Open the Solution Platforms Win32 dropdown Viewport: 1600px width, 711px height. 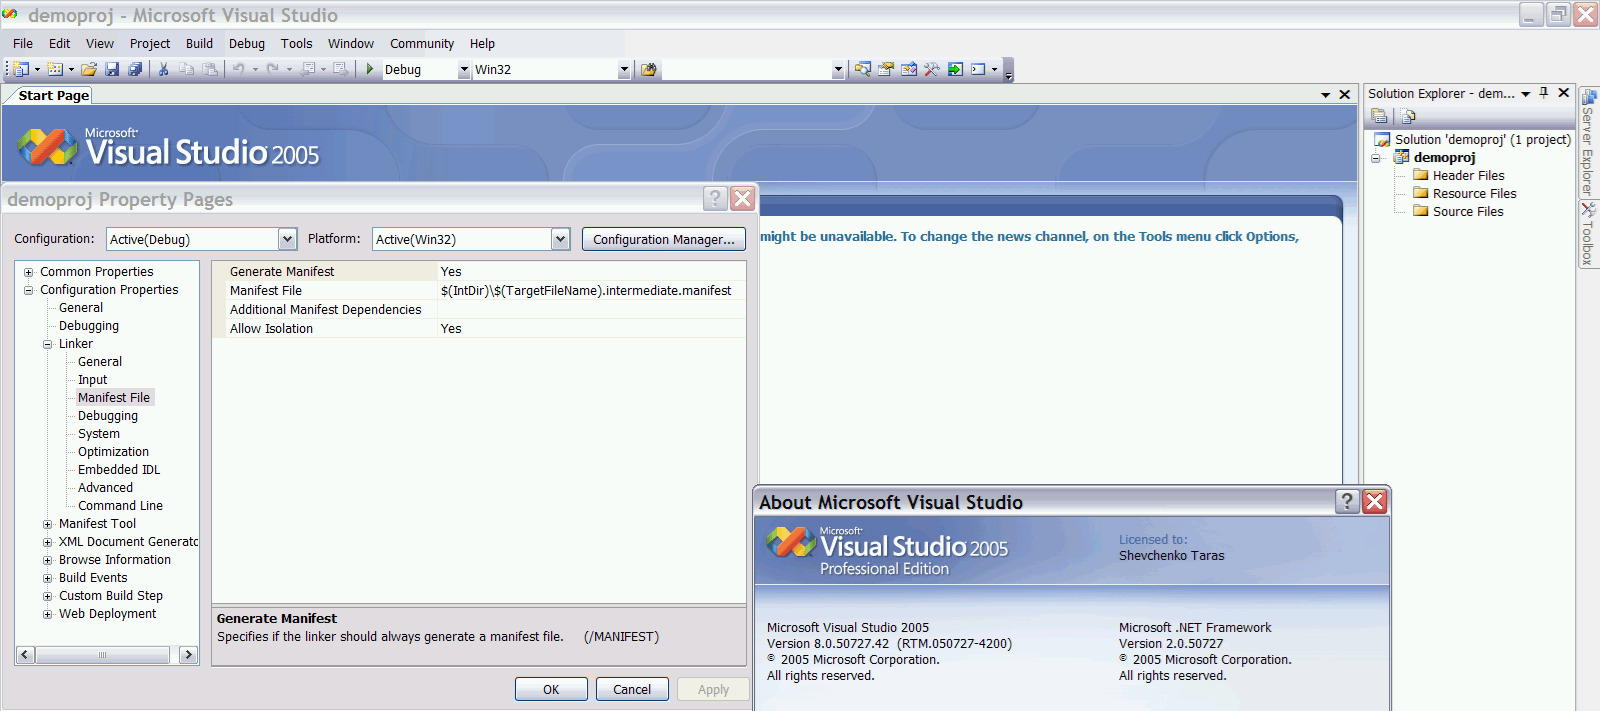624,70
